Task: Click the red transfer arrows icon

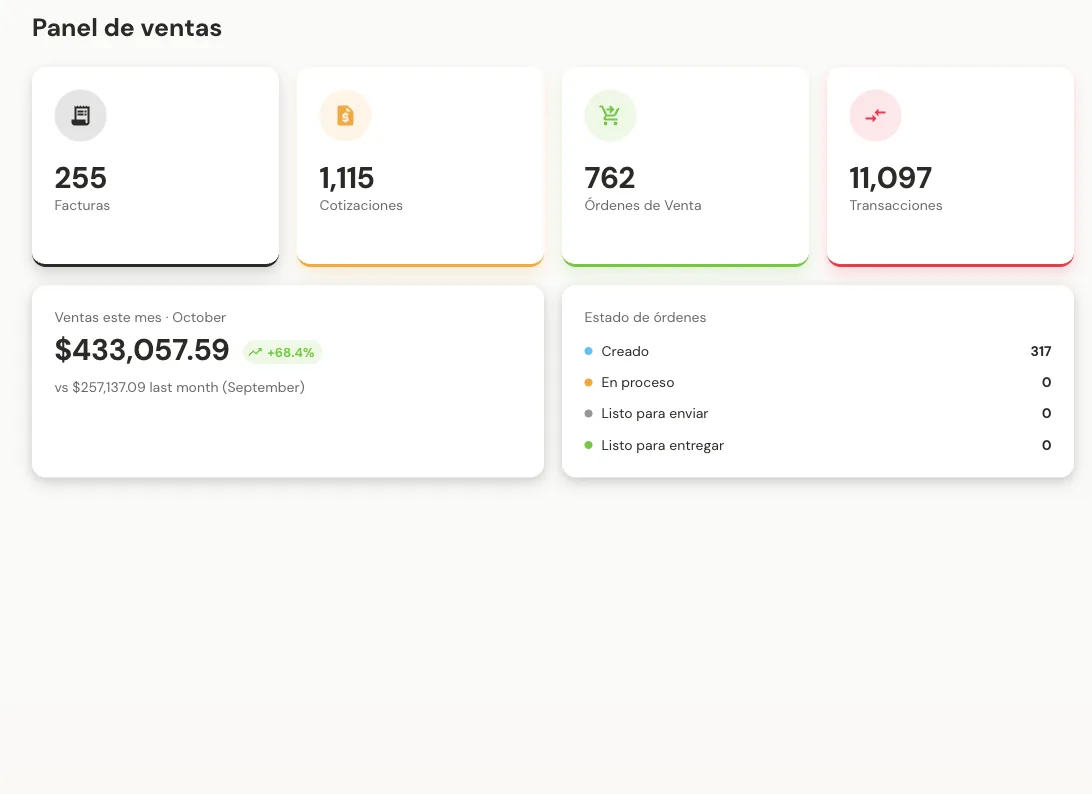Action: 875,116
